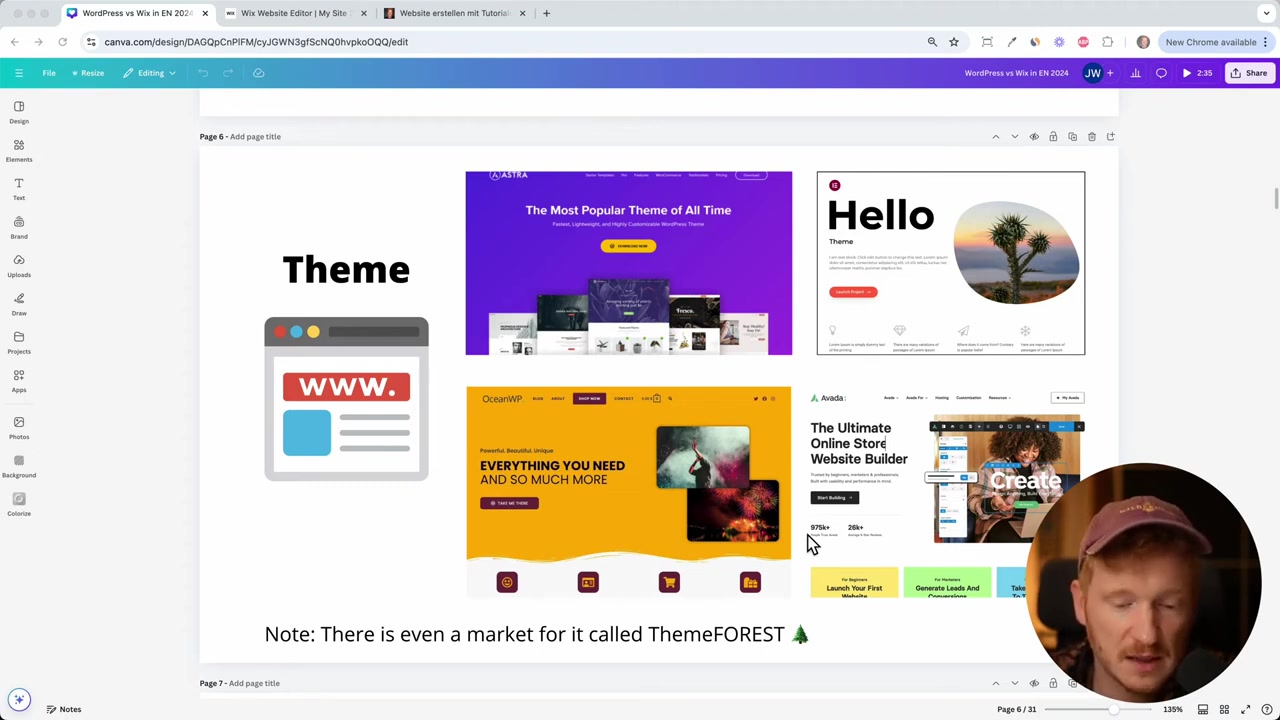Select the ThemeFOREST note text
The width and height of the screenshot is (1280, 720).
536,634
